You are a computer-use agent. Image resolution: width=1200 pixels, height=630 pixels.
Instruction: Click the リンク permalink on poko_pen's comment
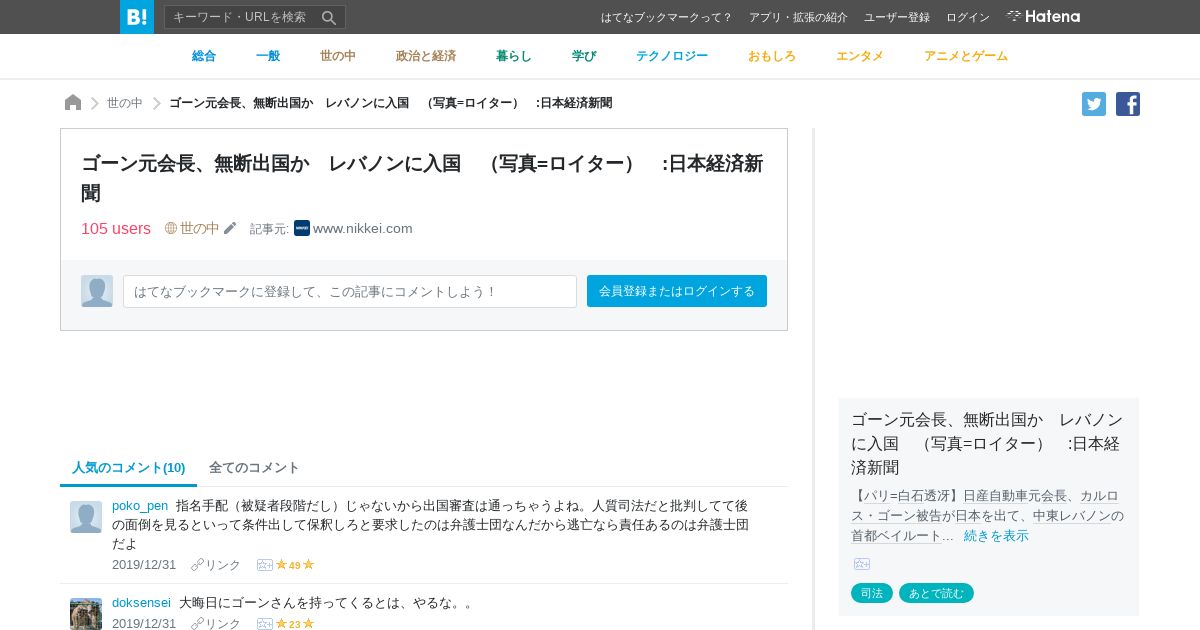pyautogui.click(x=216, y=565)
